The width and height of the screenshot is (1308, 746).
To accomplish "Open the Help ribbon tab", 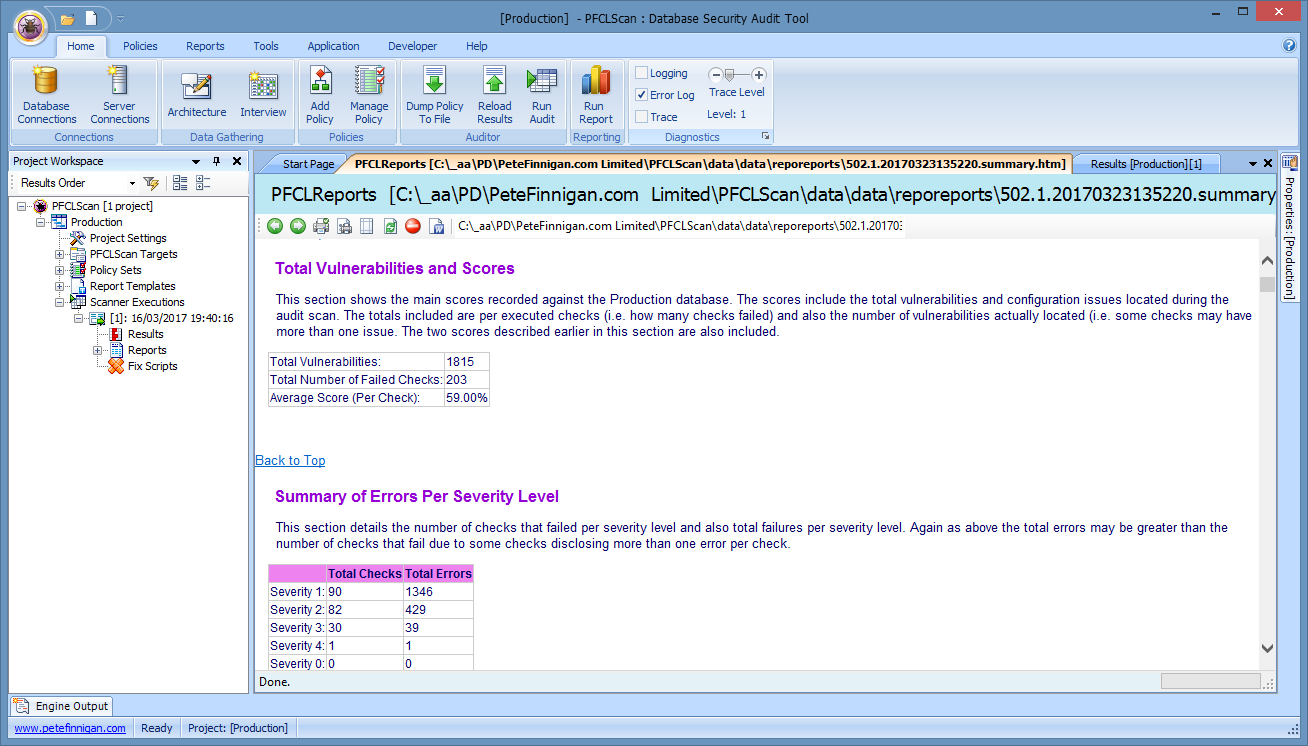I will (x=477, y=46).
